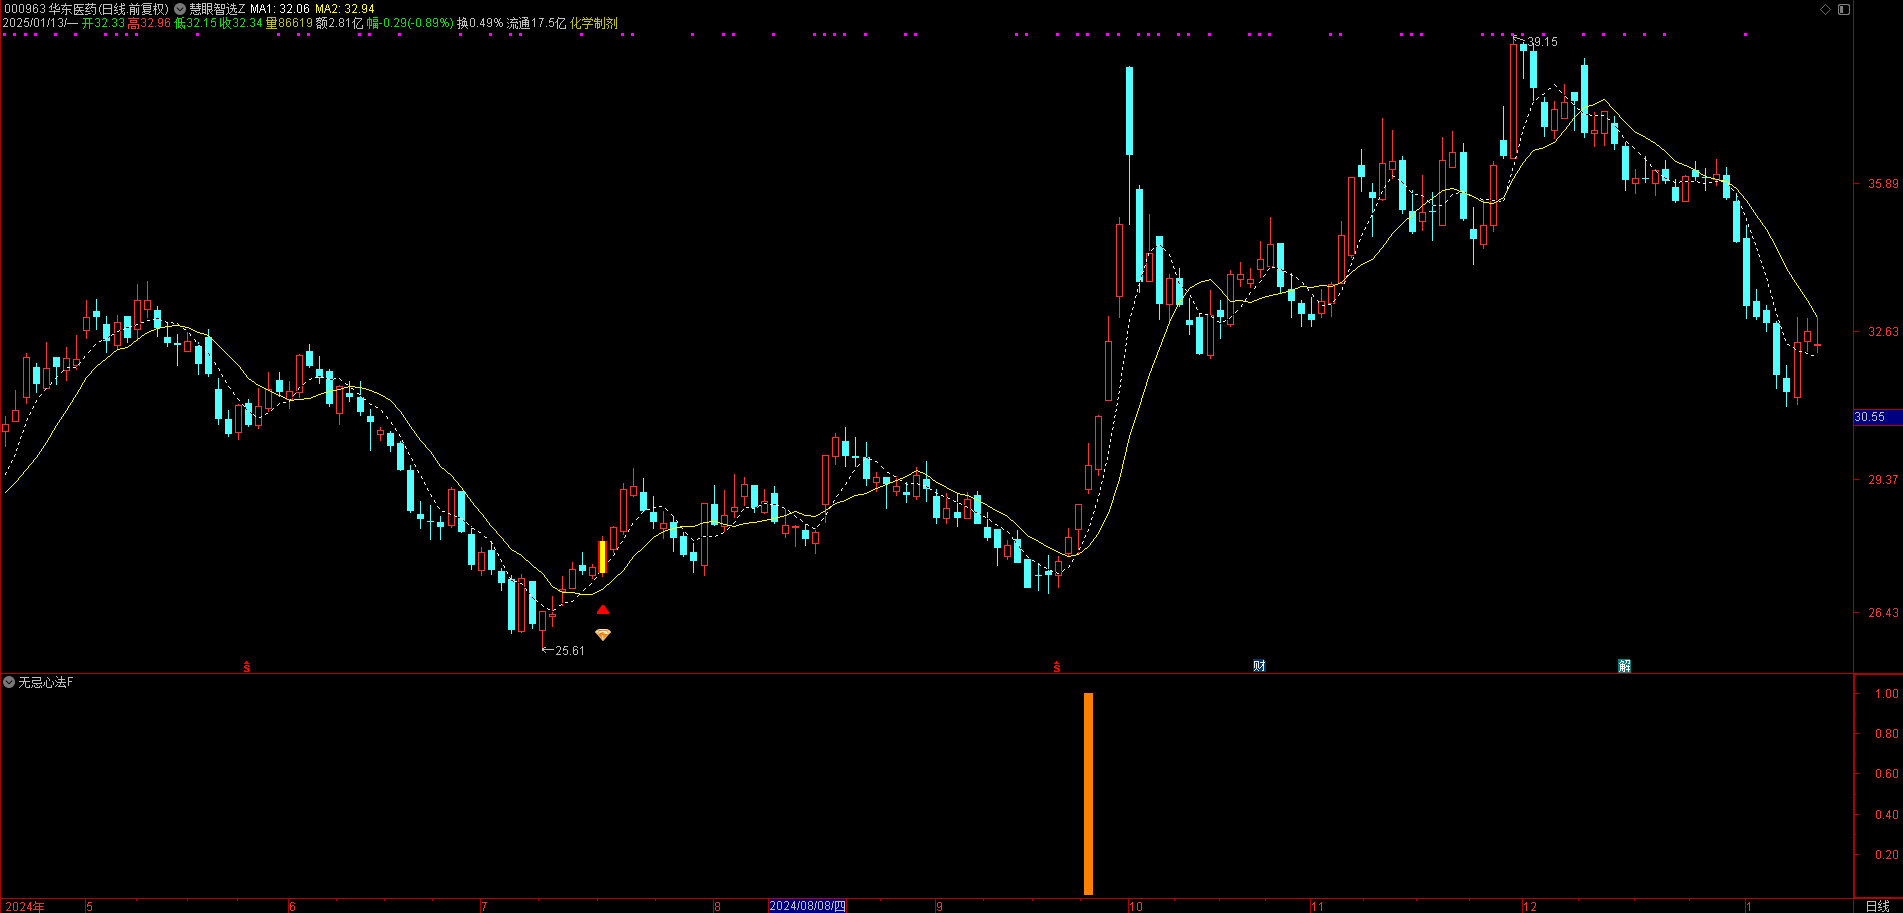This screenshot has width=1903, height=913.
Task: Click the orange gem marker below the candle
Action: coord(603,635)
